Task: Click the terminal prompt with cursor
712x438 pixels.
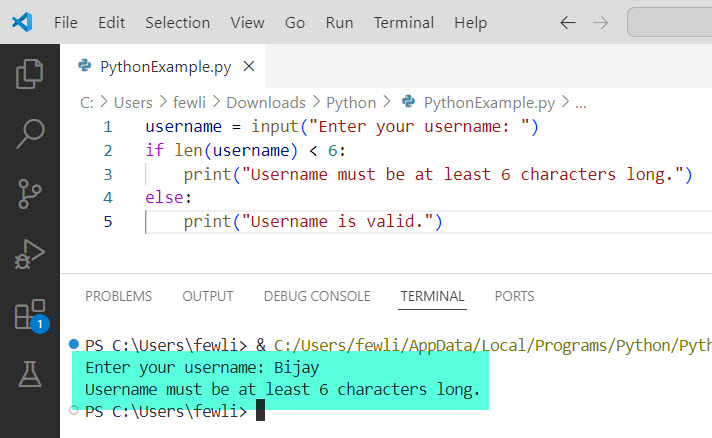Action: (x=175, y=411)
